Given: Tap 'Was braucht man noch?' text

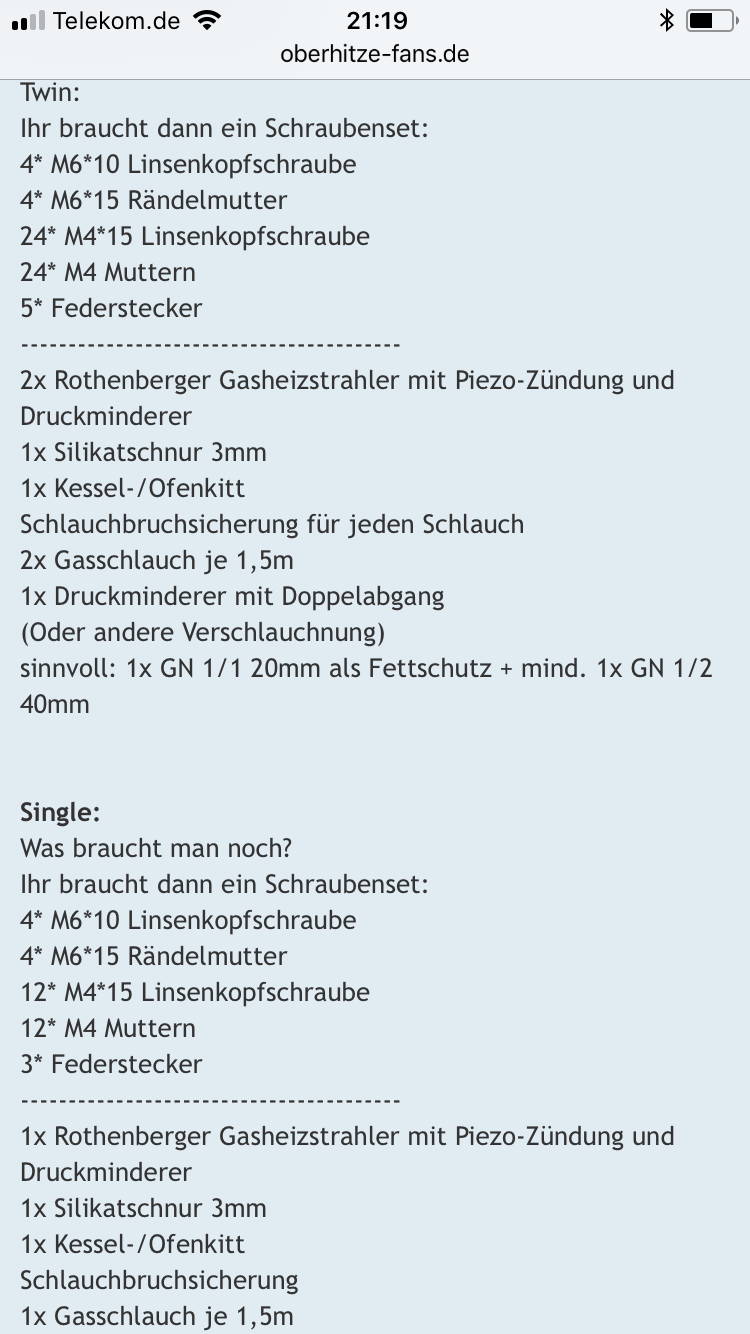Looking at the screenshot, I should click(x=155, y=849).
